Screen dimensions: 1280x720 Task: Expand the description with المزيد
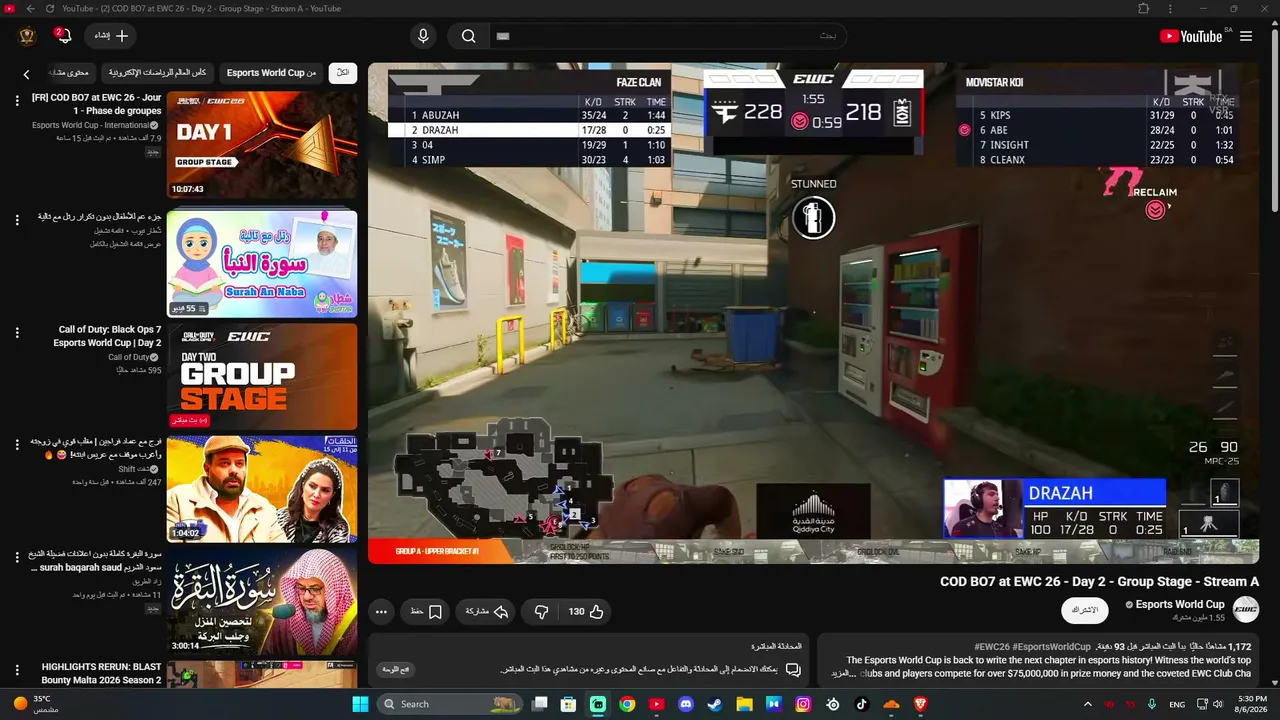coord(845,673)
